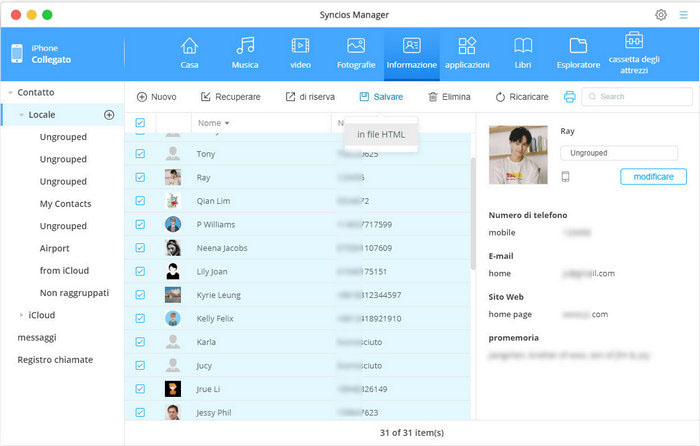Image resolution: width=700 pixels, height=446 pixels.
Task: Switch to the video section
Action: [x=300, y=52]
